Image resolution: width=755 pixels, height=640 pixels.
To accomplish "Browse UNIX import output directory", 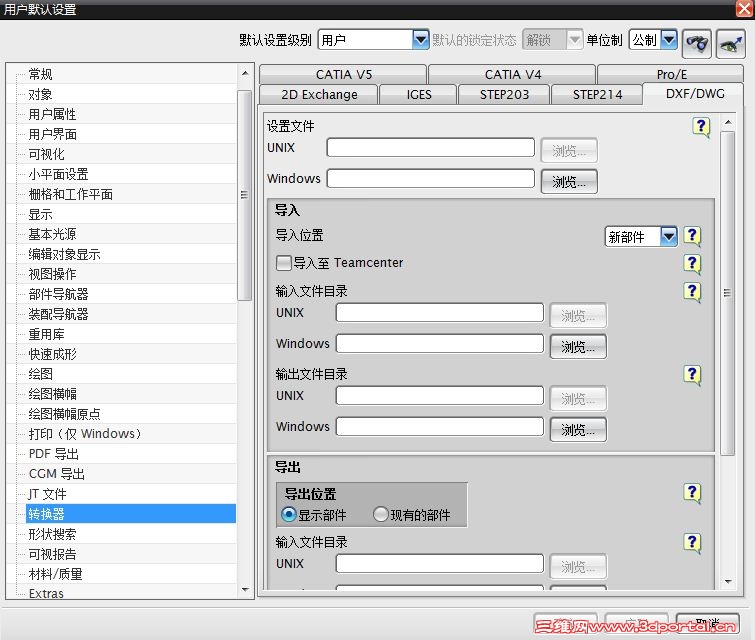I will 578,399.
